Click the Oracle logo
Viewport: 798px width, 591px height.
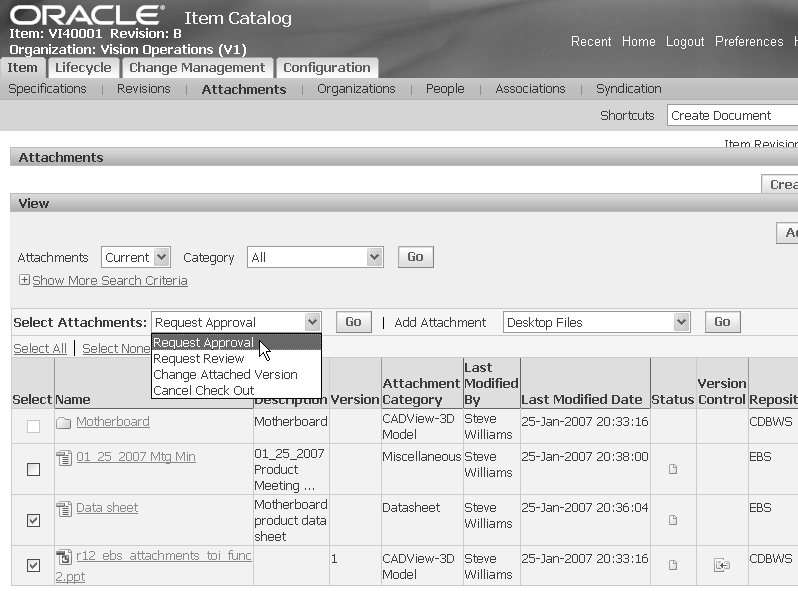tap(87, 15)
